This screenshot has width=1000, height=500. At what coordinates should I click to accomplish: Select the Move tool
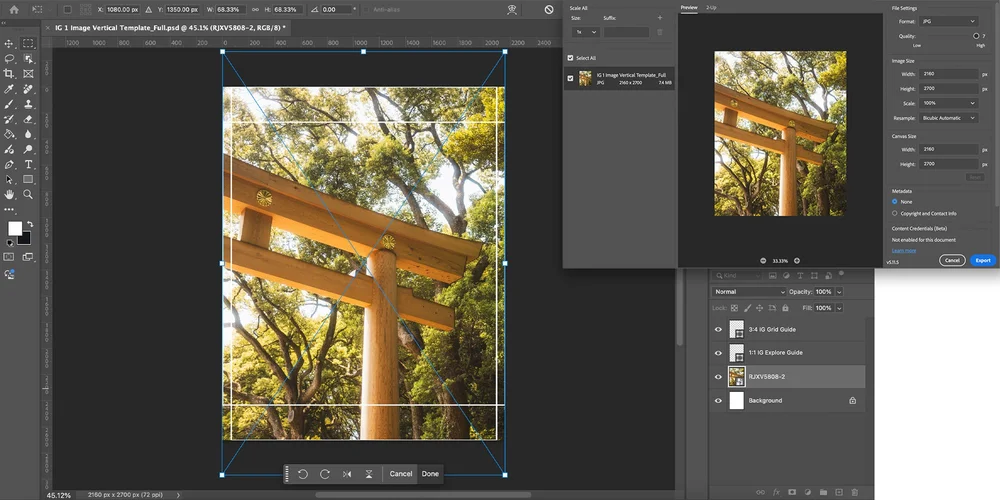click(x=9, y=44)
